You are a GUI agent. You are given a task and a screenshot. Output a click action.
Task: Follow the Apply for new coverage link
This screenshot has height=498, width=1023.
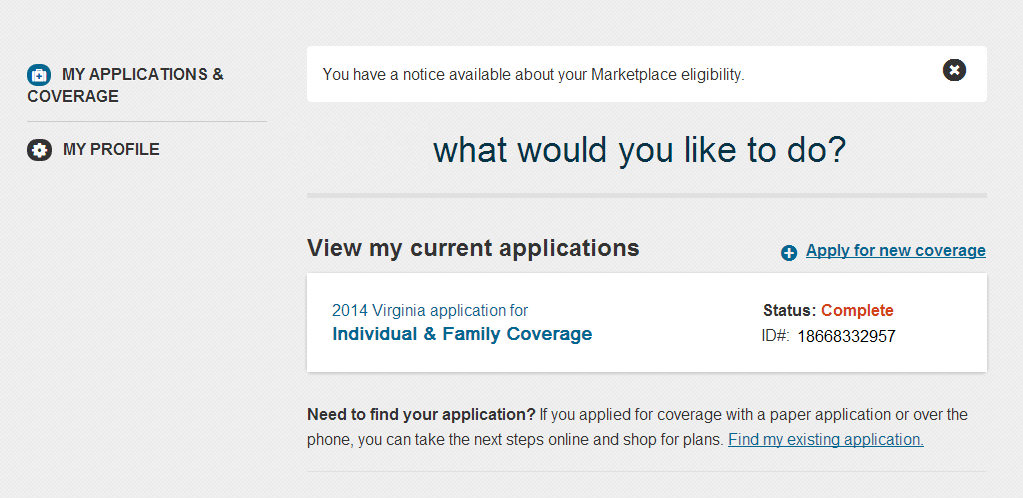pos(896,251)
